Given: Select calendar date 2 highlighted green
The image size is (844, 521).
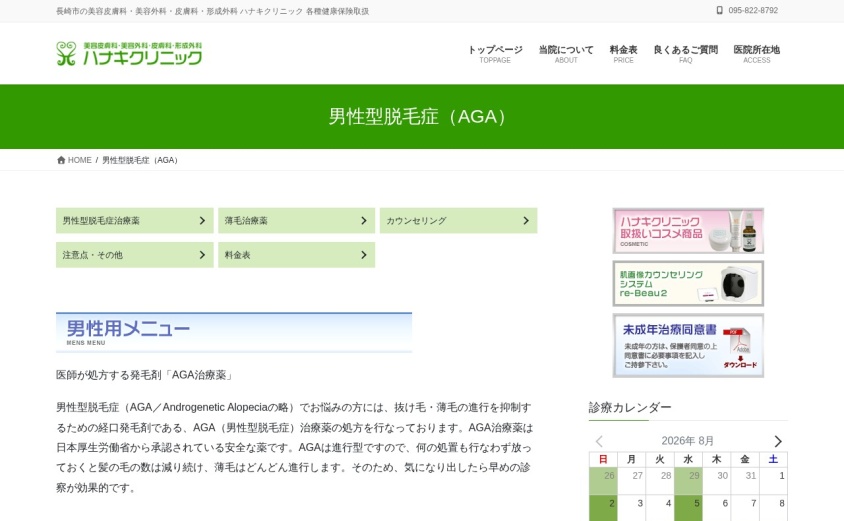Looking at the screenshot, I should tap(603, 508).
